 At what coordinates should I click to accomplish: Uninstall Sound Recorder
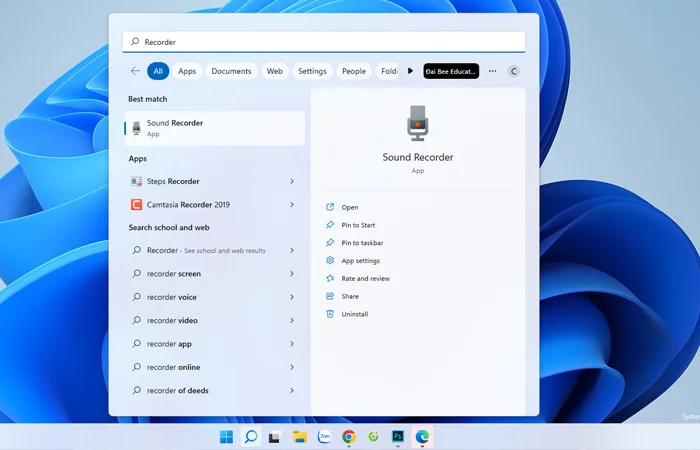pyautogui.click(x=354, y=314)
